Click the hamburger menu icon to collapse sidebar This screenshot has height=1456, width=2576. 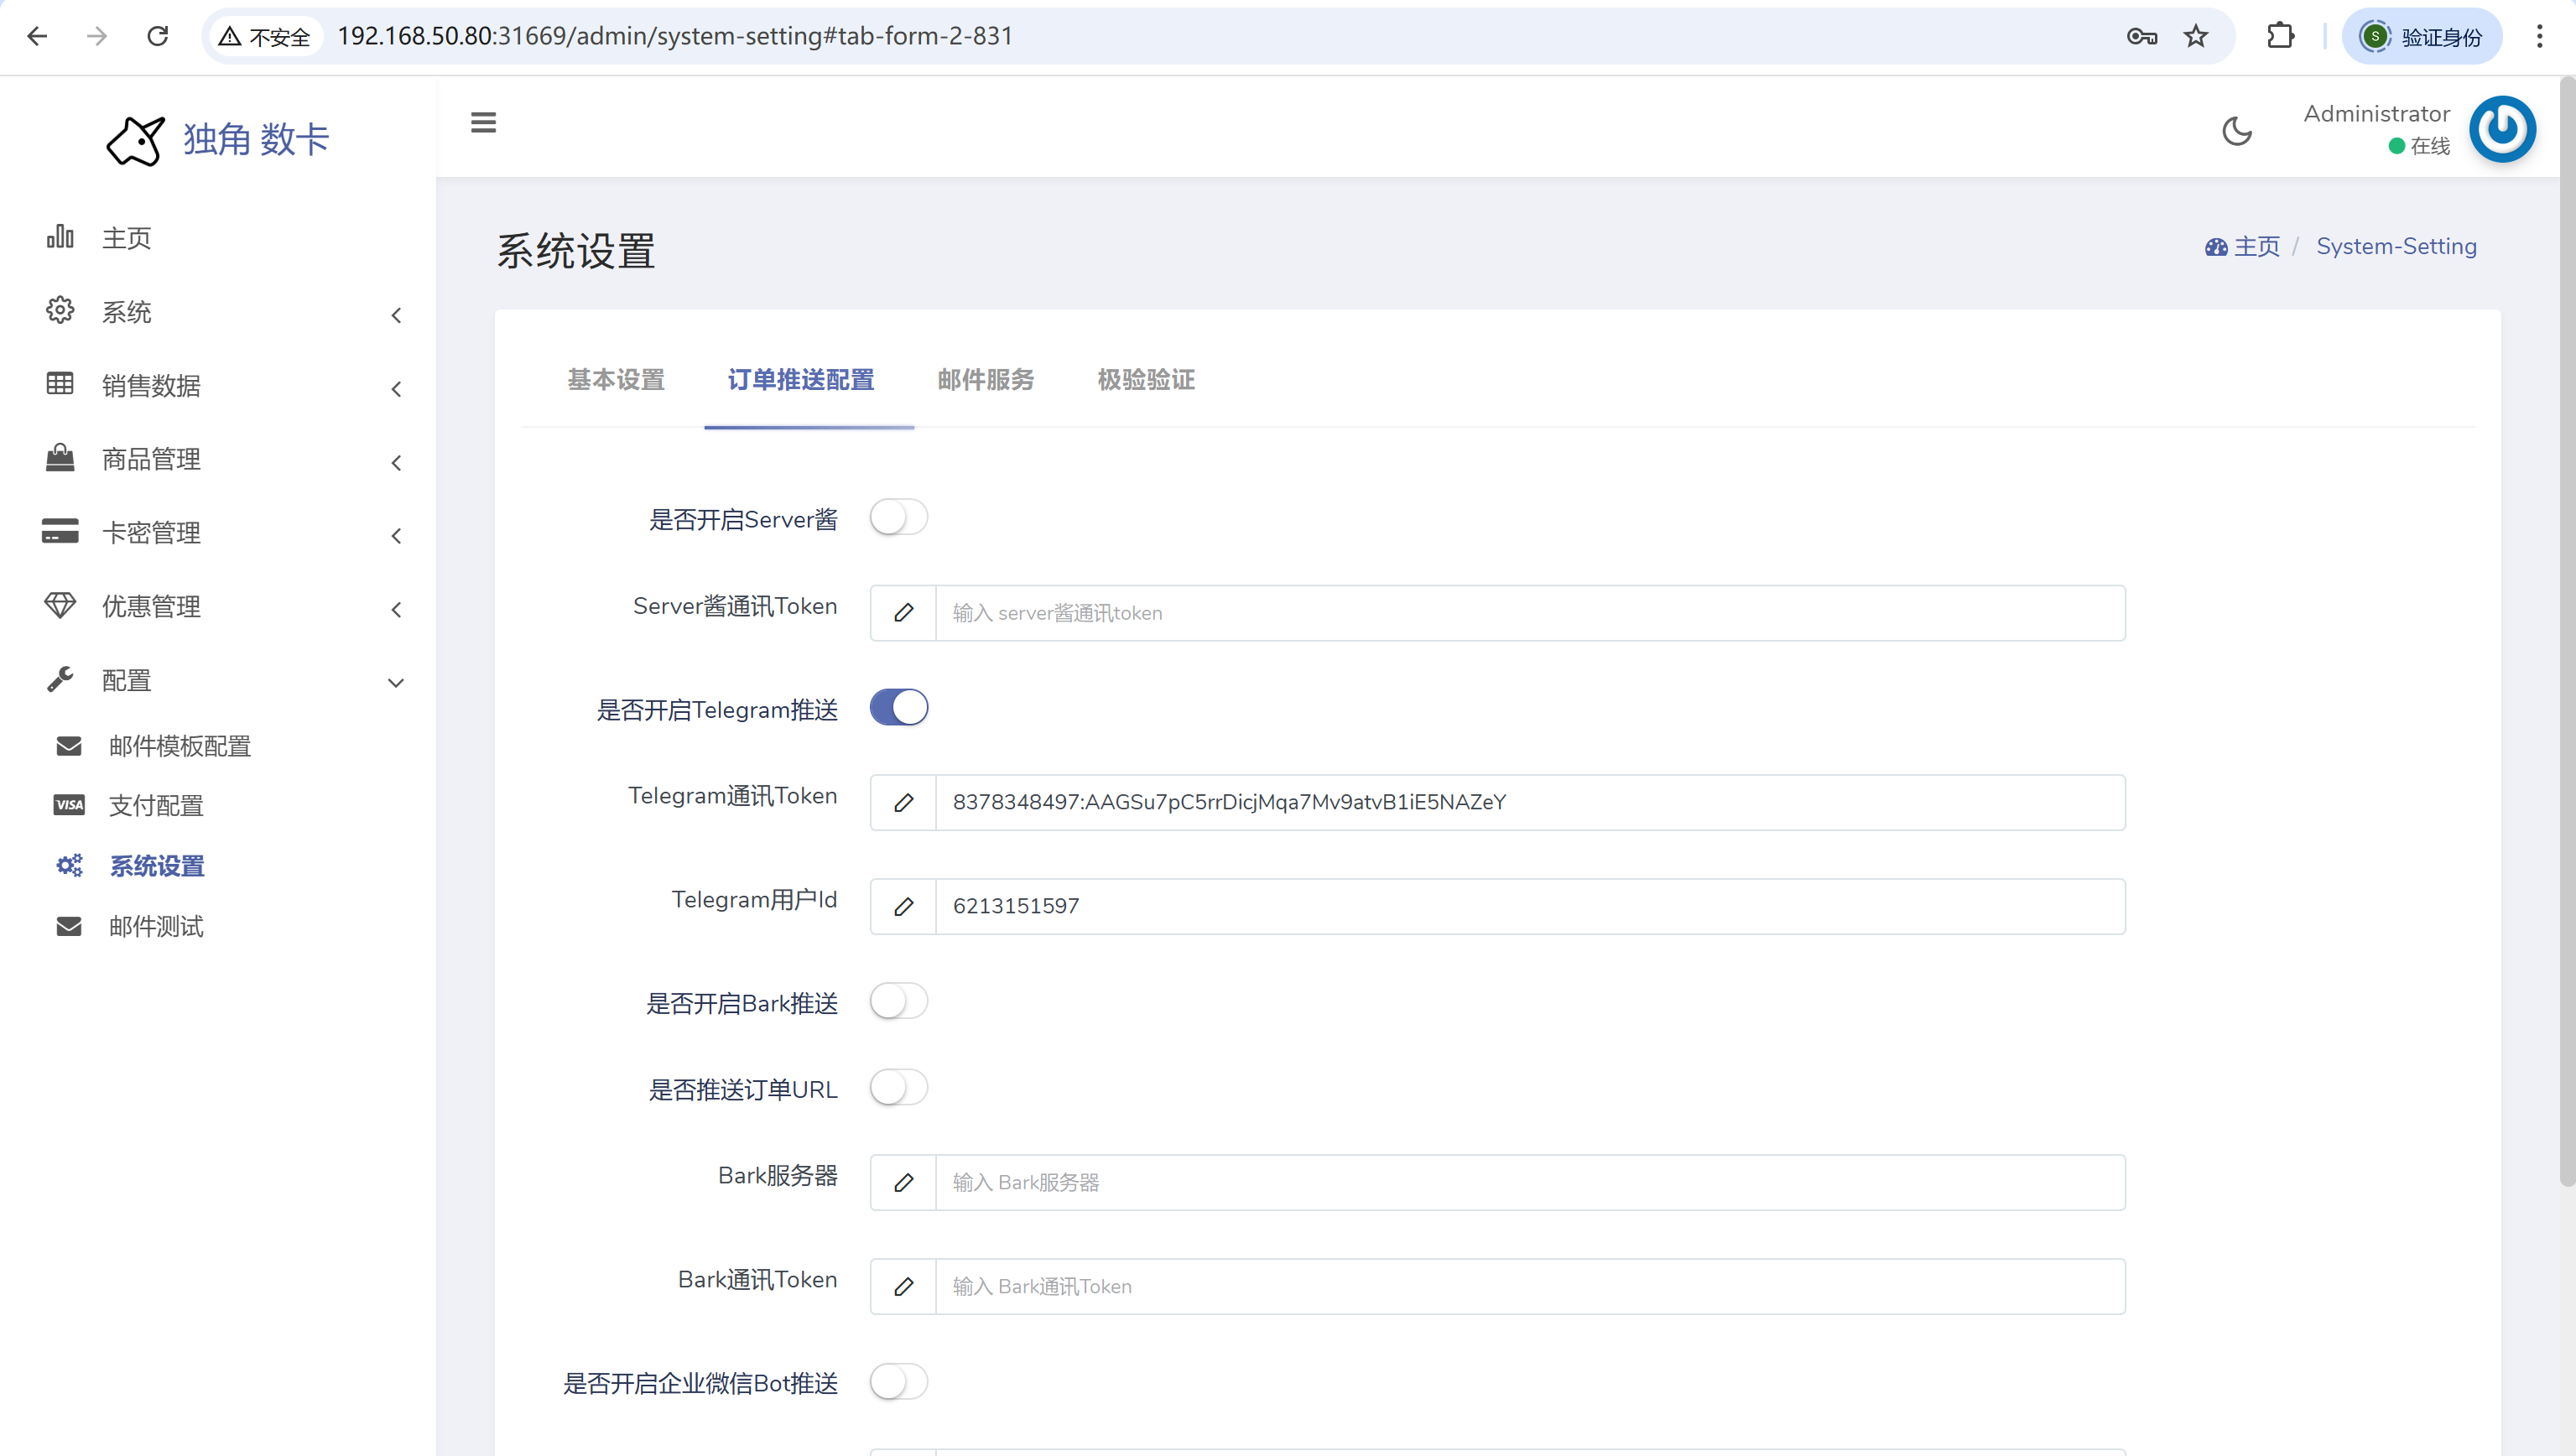[483, 123]
